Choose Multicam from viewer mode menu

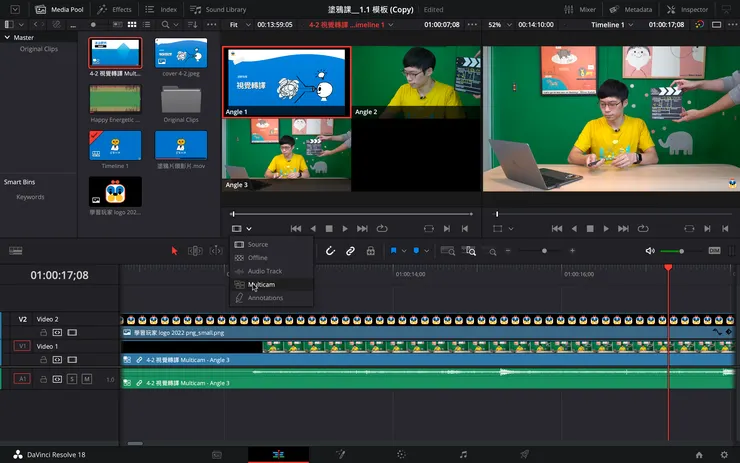coord(261,284)
